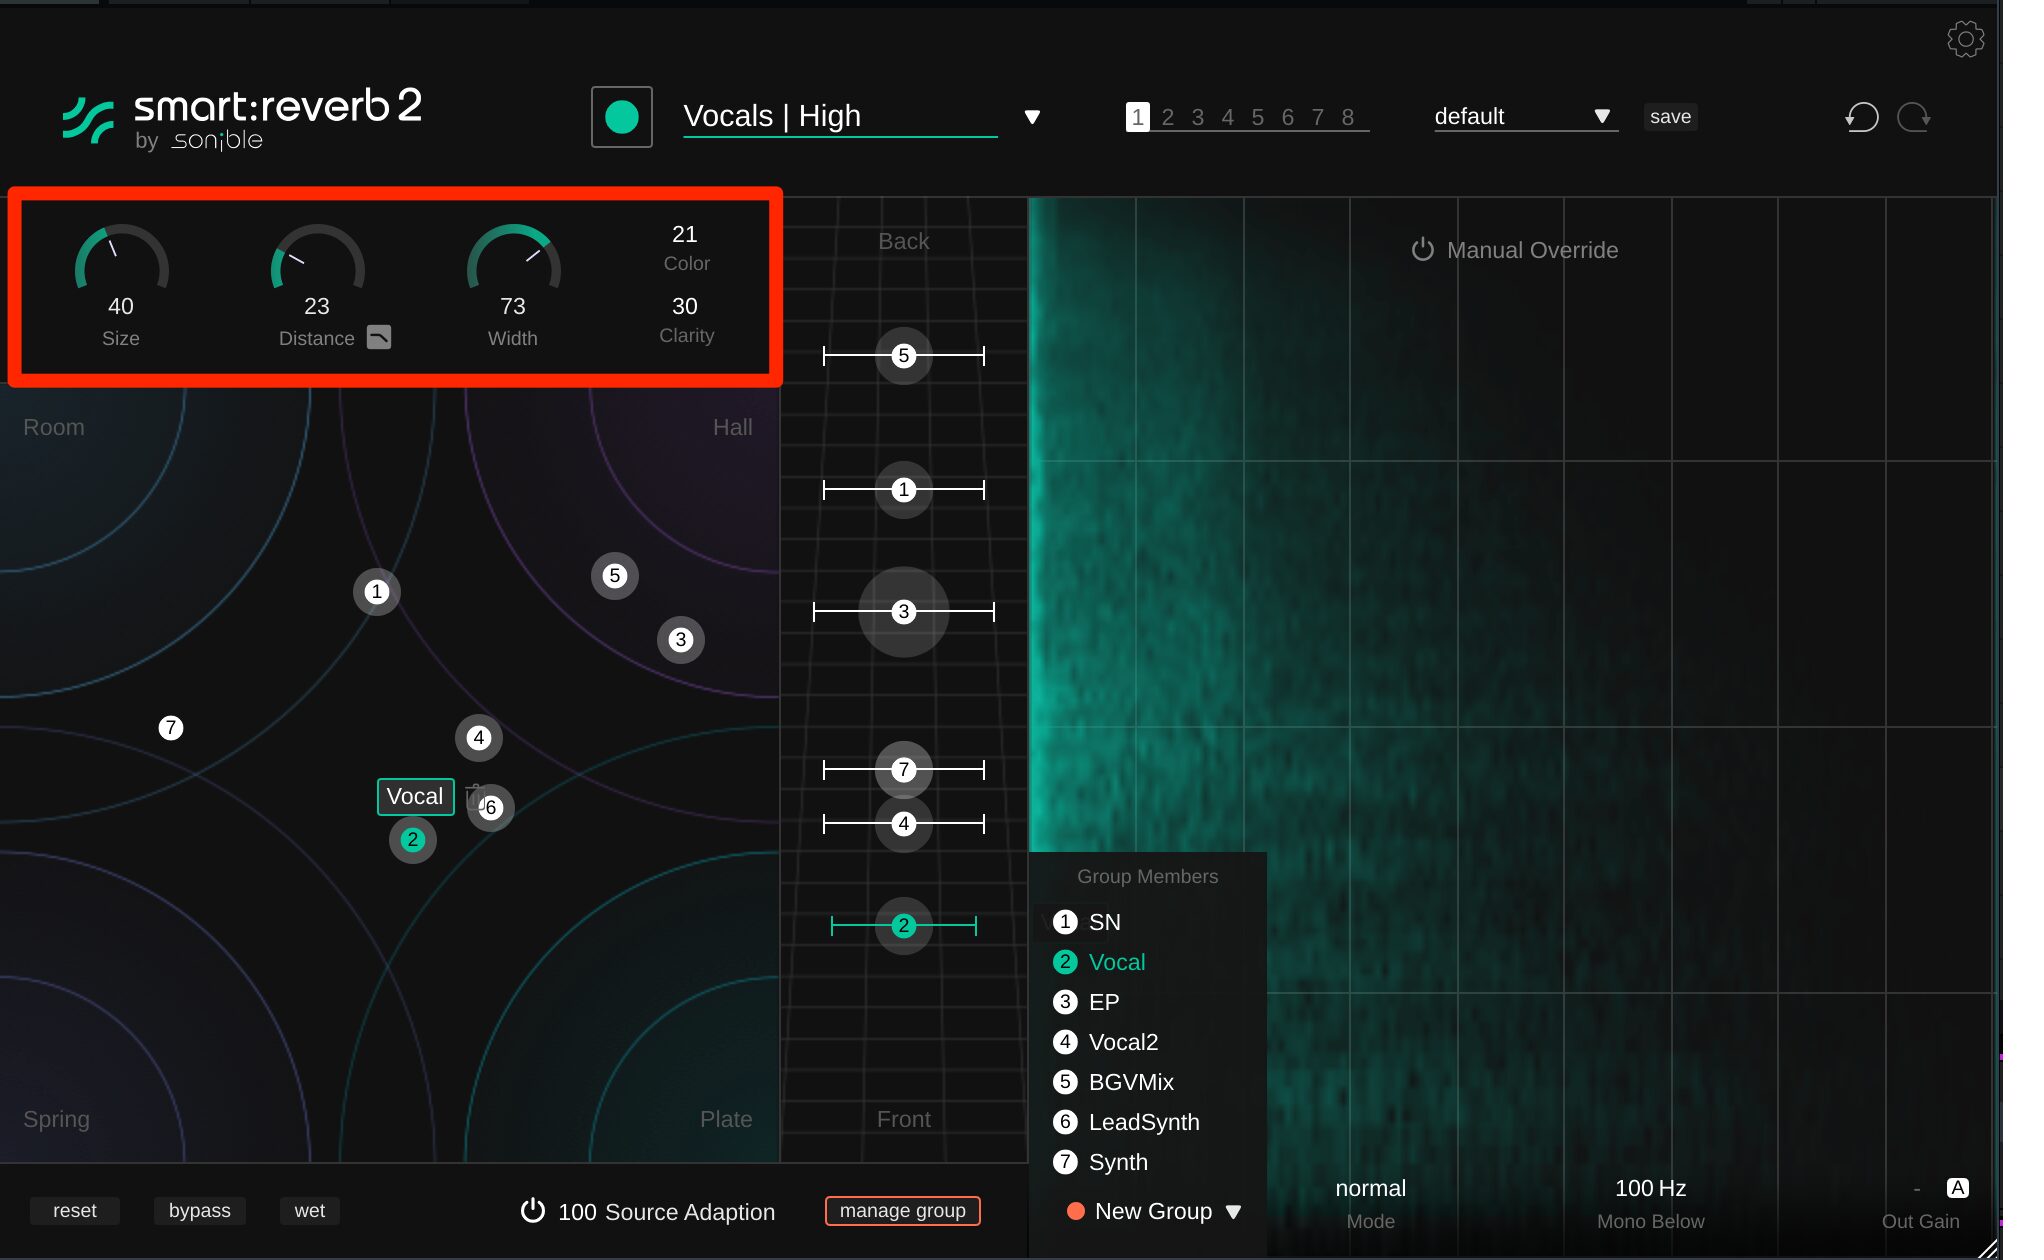
Task: Click the Distance knob
Action: pos(317,258)
